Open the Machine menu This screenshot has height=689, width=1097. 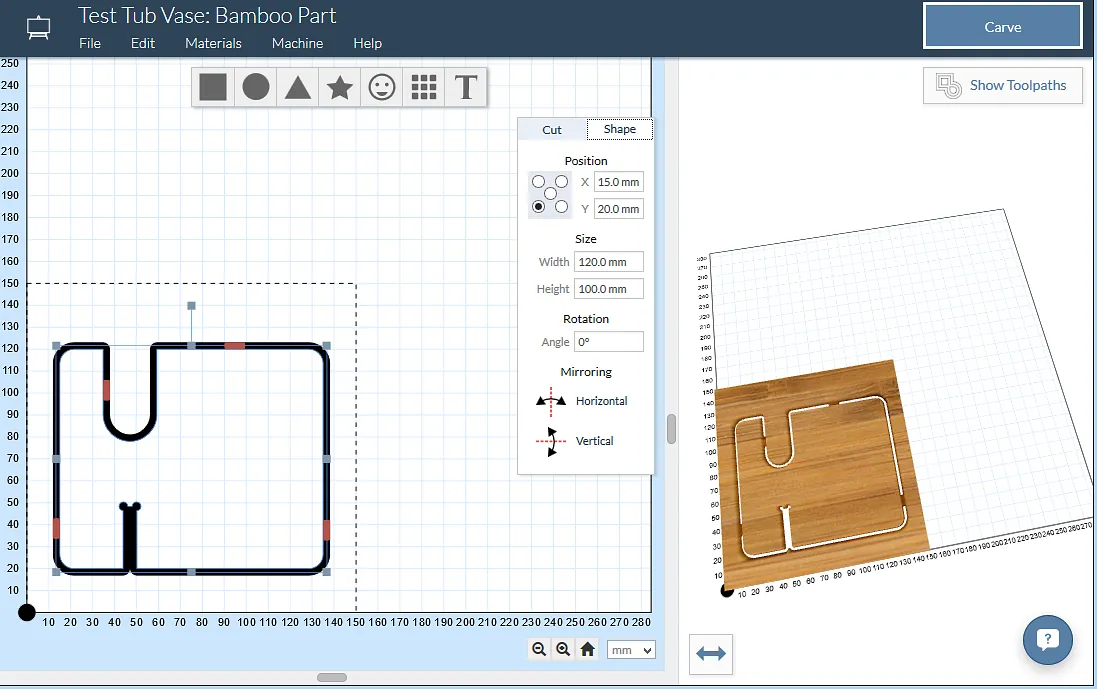click(297, 43)
